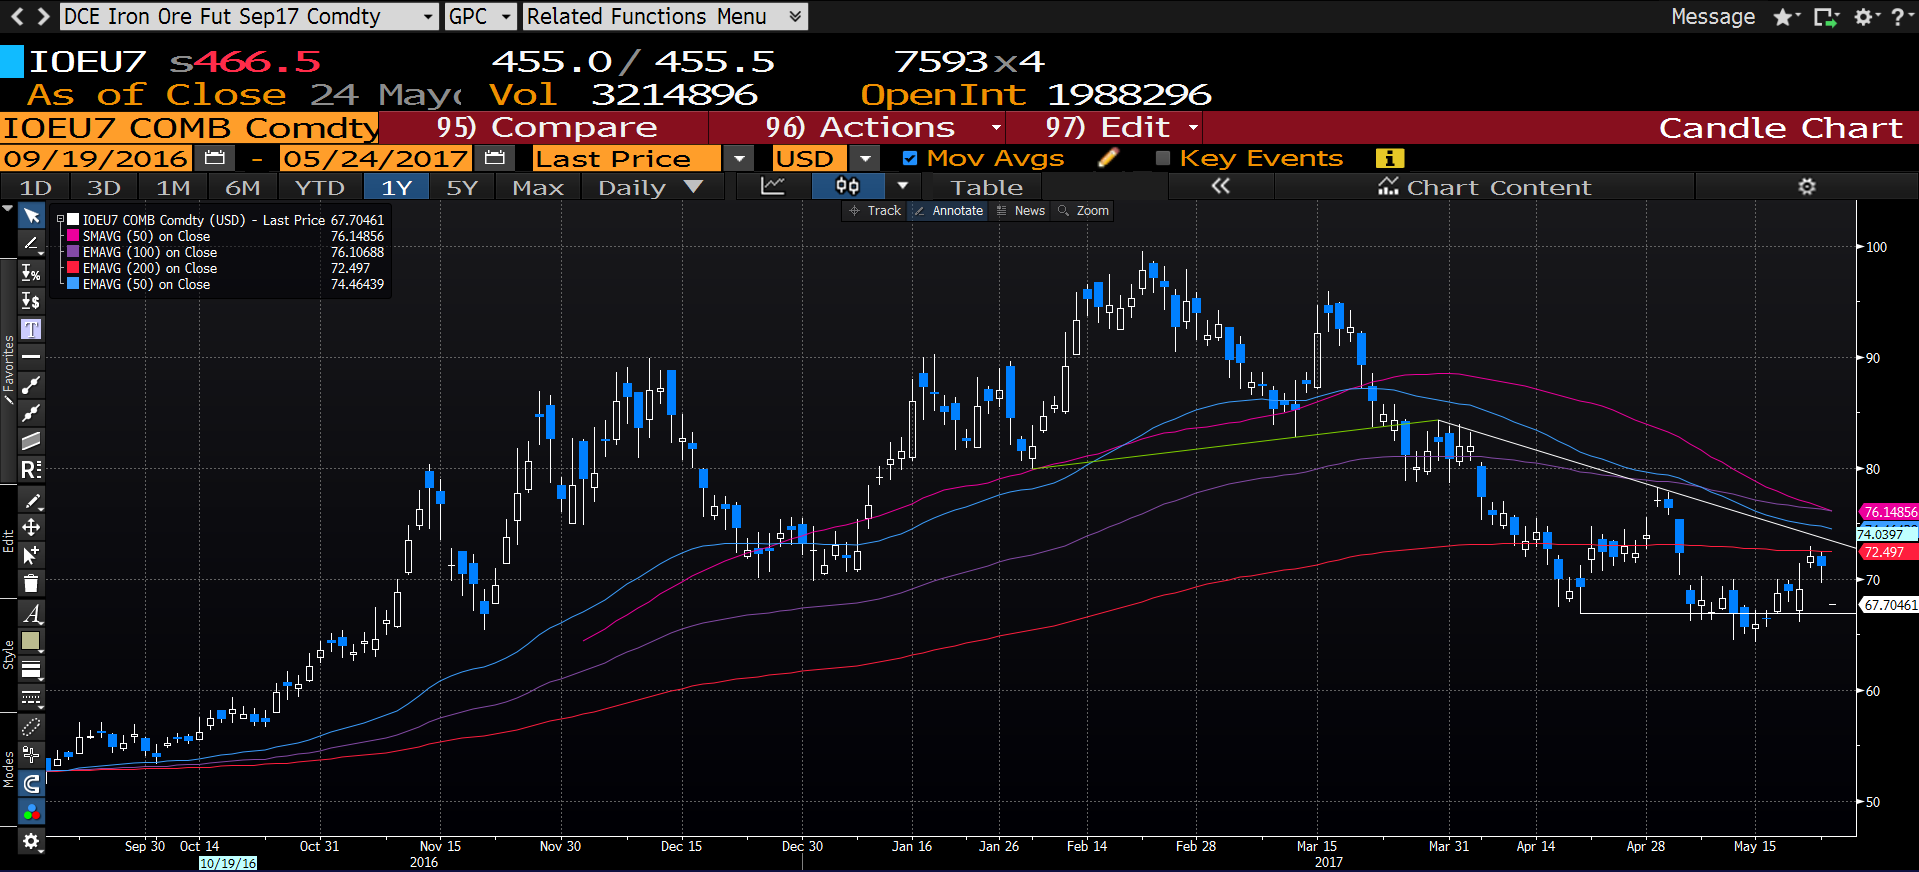Switch to line chart type

[x=773, y=187]
